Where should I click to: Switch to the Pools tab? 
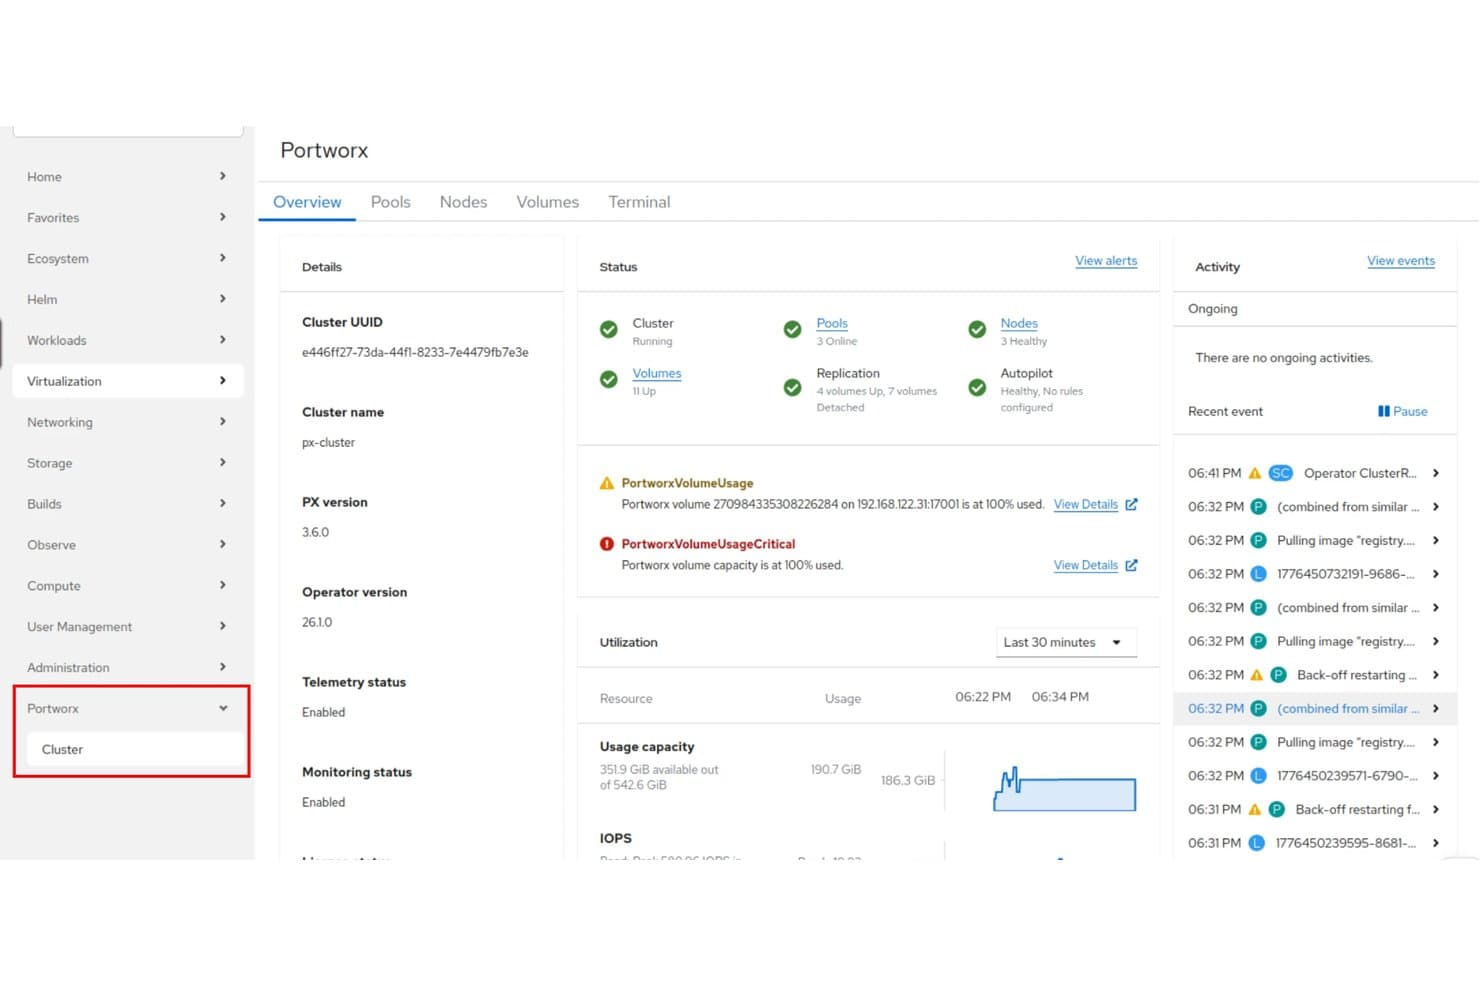[x=390, y=202]
